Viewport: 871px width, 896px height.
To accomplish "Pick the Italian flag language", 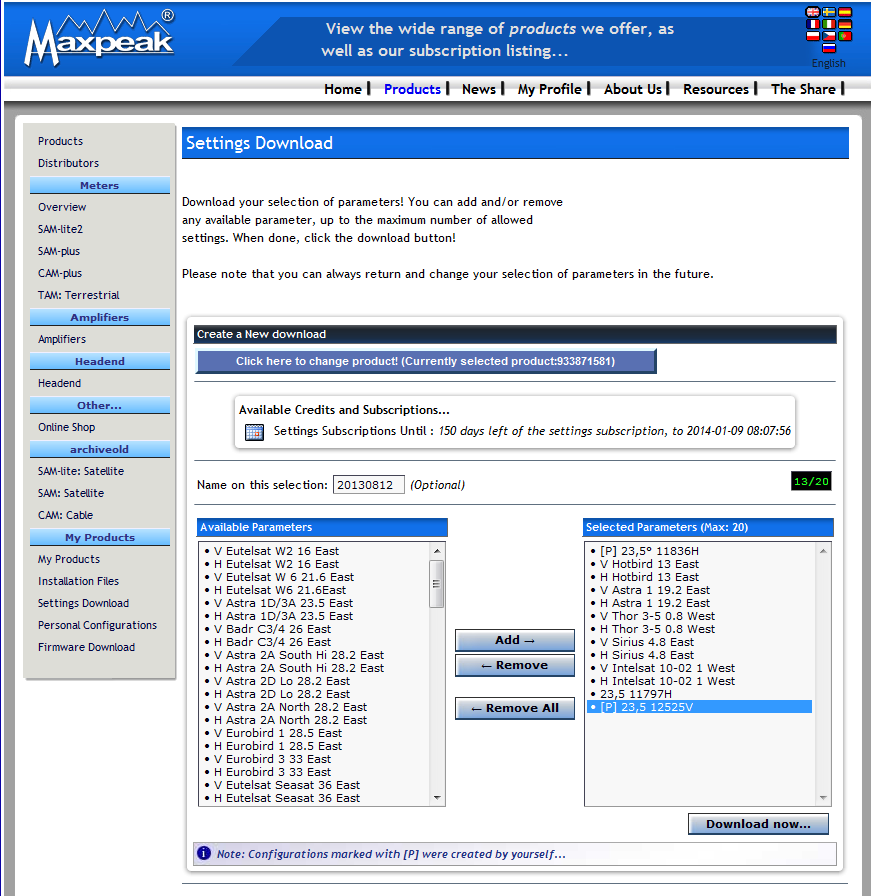I will 829,24.
